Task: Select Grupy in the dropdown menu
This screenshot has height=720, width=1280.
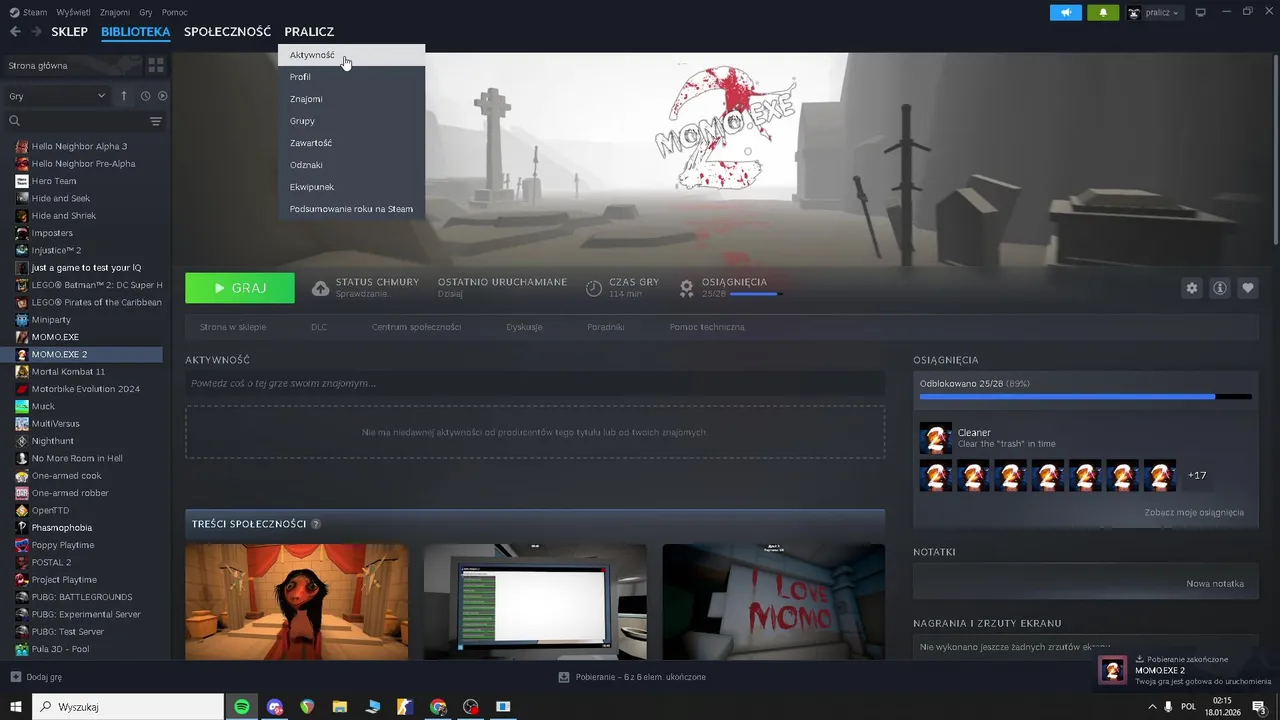Action: pyautogui.click(x=351, y=121)
